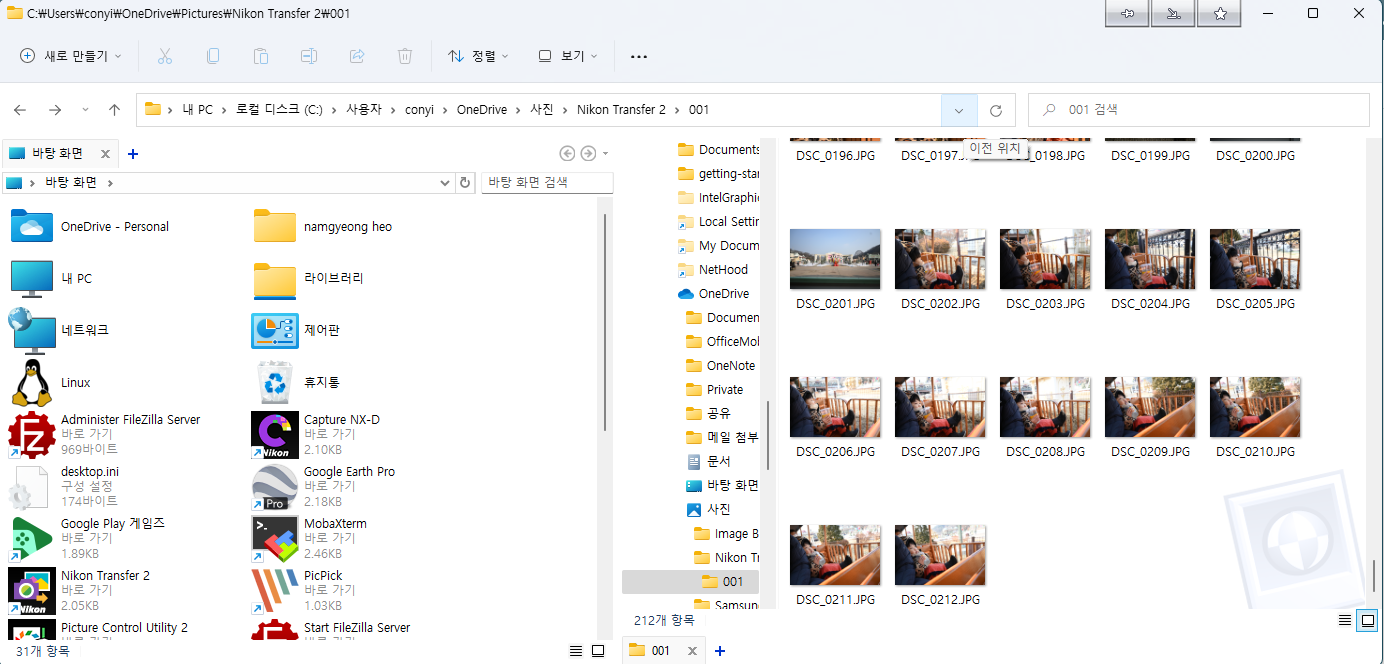Click the Cut scissors icon in toolbar
Screen dimensions: 1384x664
(x=165, y=56)
